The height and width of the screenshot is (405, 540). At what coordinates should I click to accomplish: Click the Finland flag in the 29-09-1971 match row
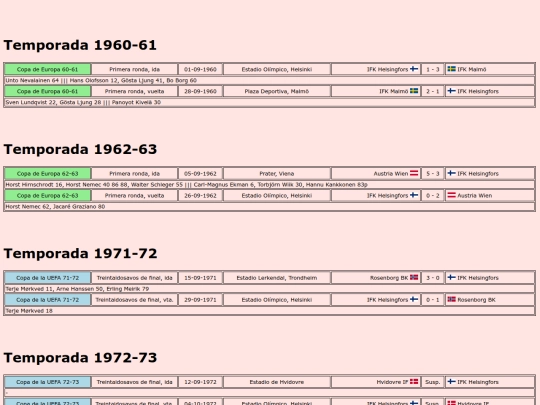coord(414,300)
